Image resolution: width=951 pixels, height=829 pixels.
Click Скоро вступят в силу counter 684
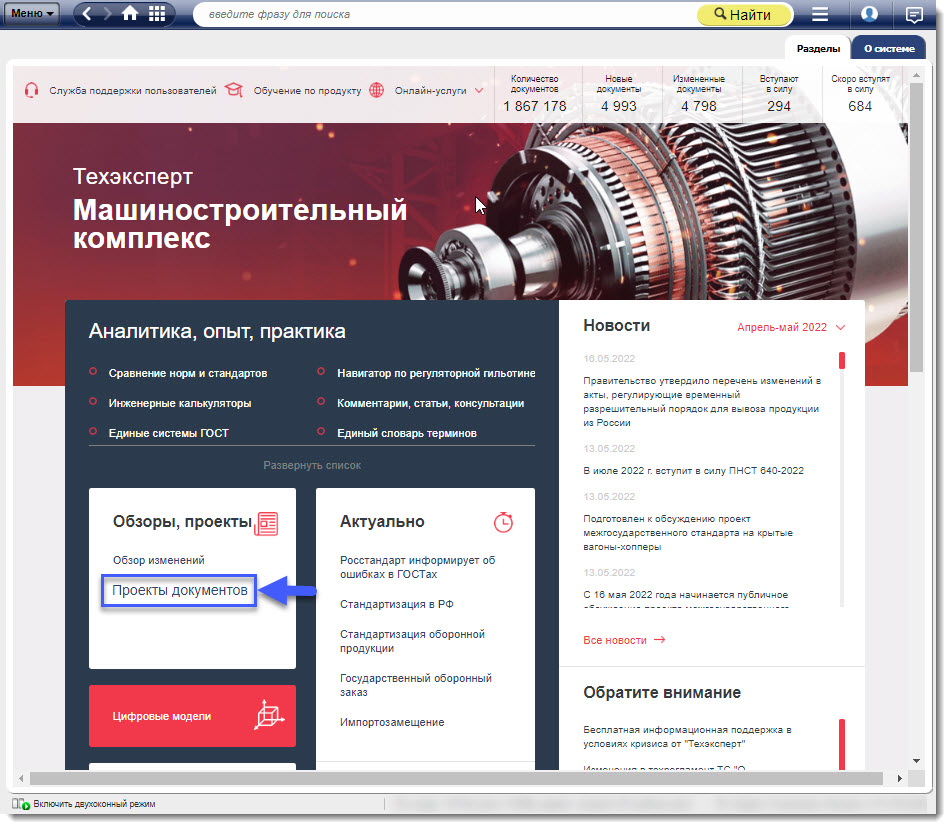point(860,94)
